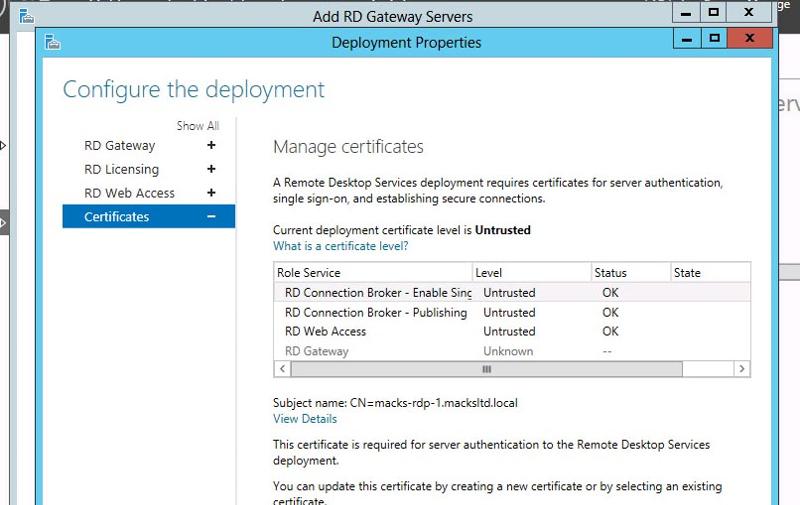Open the View Details link
Viewport: 800px width, 505px height.
click(x=305, y=419)
